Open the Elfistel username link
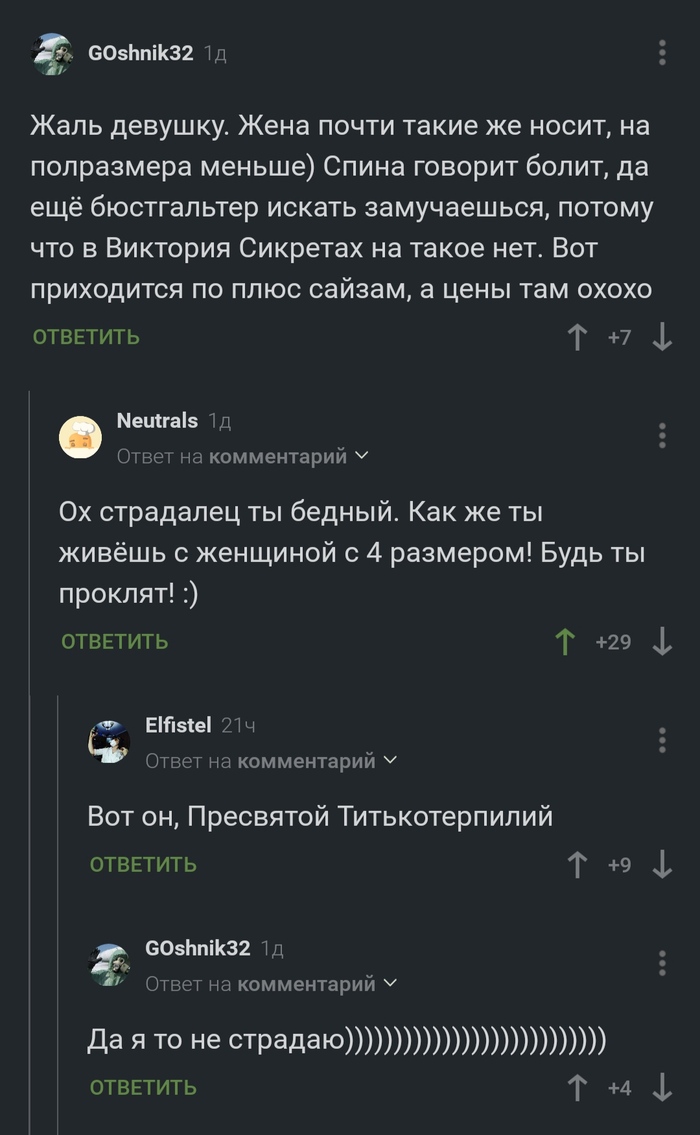Viewport: 700px width, 1135px height. [179, 725]
